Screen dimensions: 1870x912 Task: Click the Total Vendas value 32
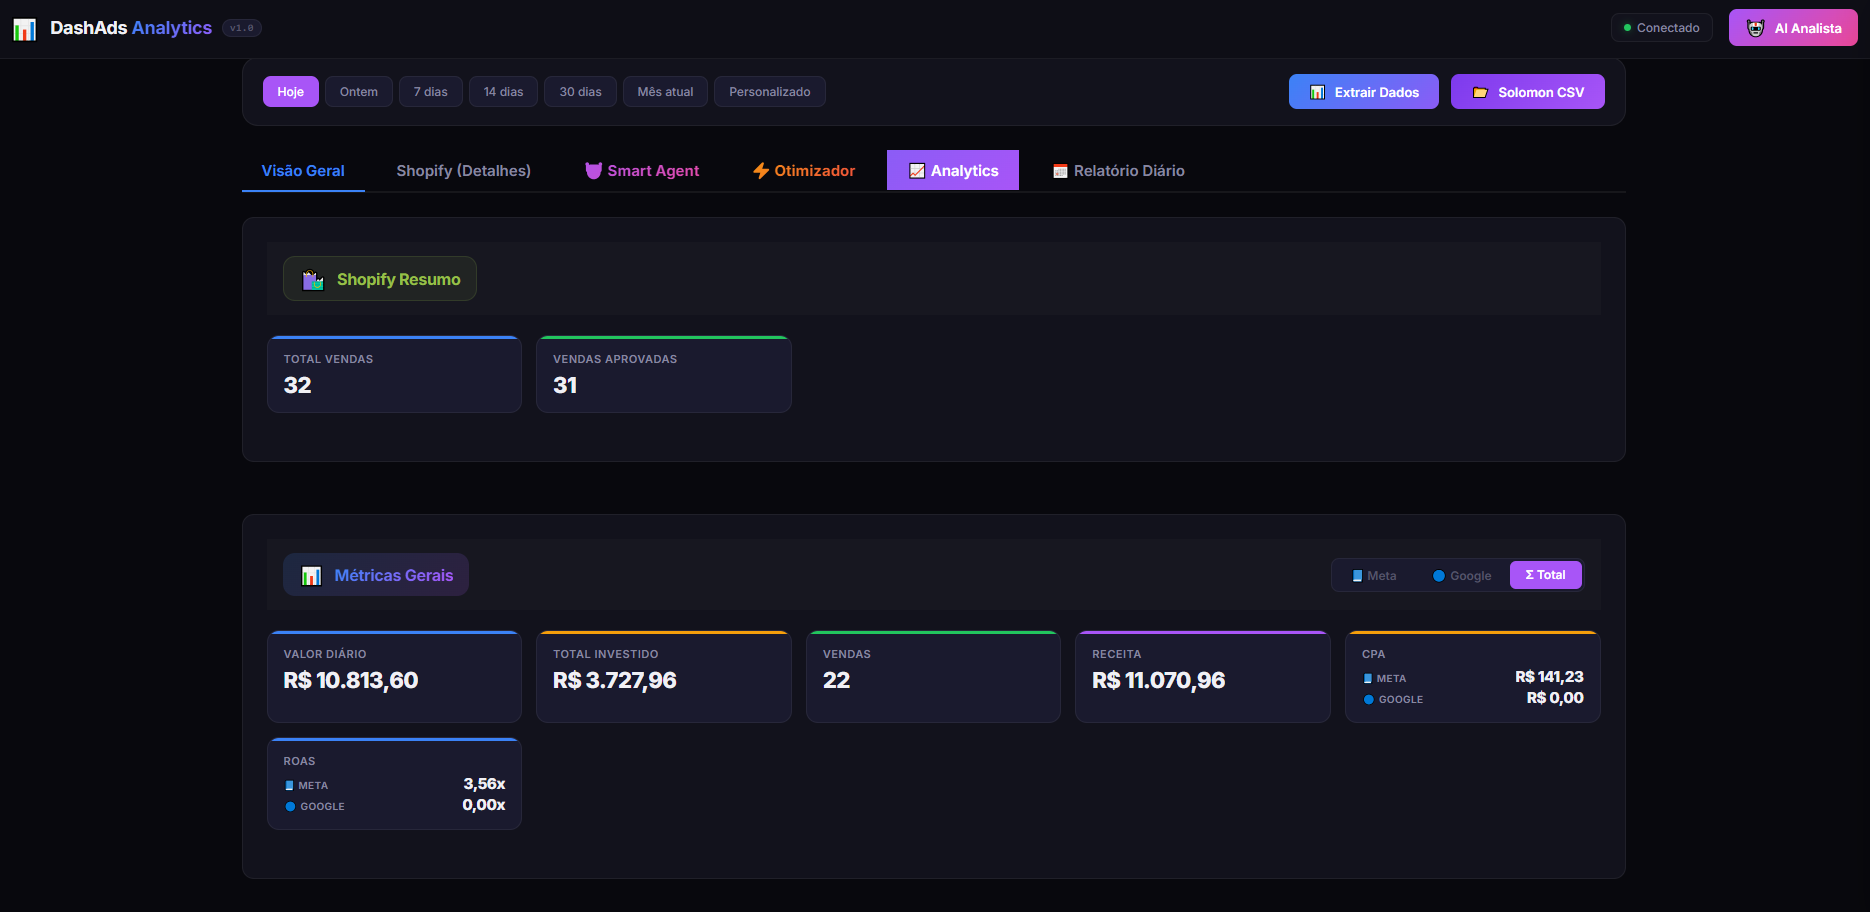point(298,385)
